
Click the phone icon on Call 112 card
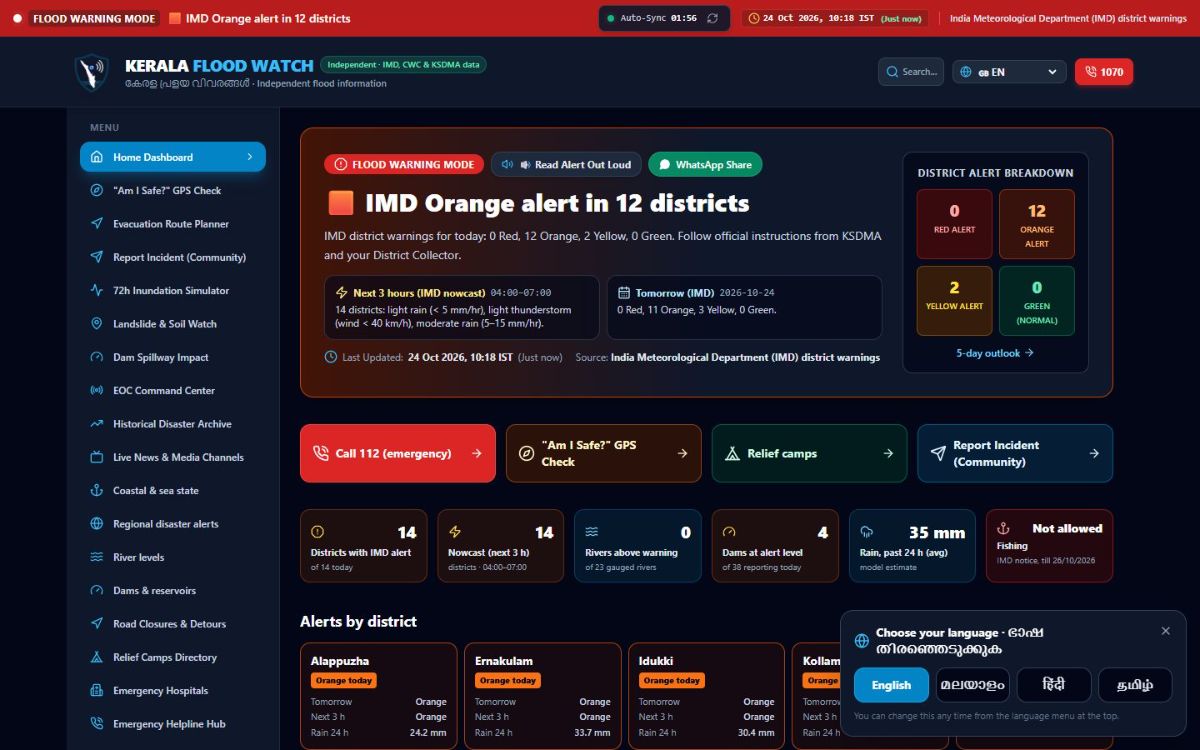coord(320,453)
